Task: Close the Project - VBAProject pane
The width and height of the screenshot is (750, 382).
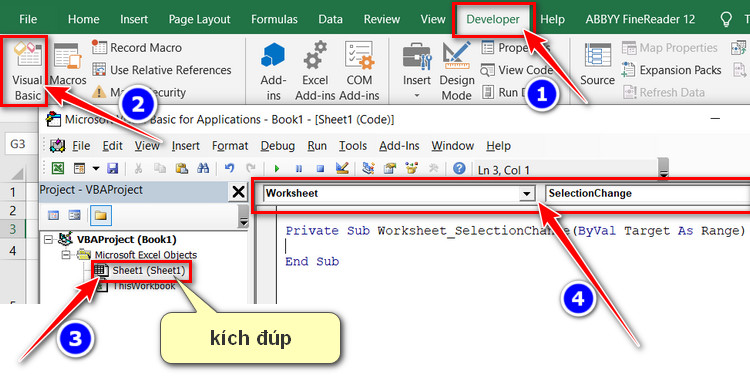Action: pyautogui.click(x=238, y=192)
